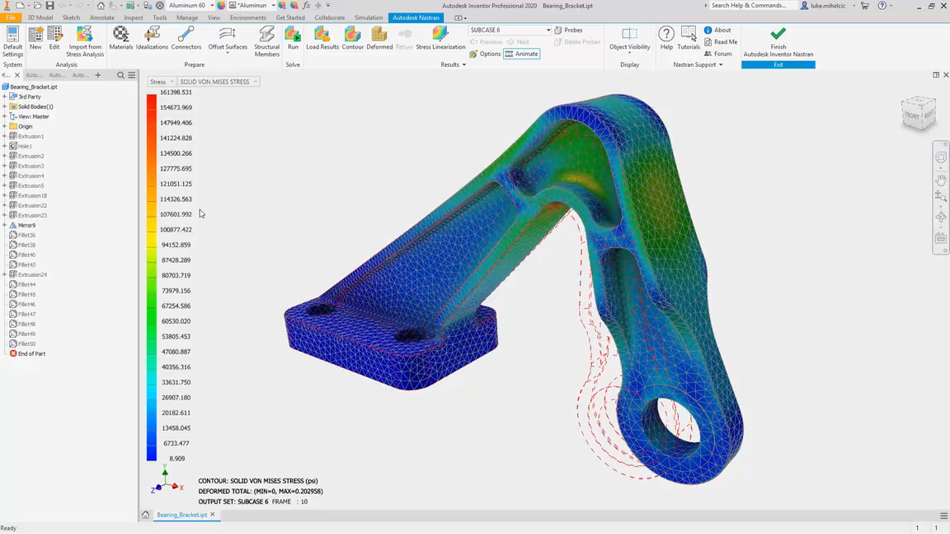Create a New analysis
Image resolution: width=950 pixels, height=534 pixels.
tap(36, 38)
